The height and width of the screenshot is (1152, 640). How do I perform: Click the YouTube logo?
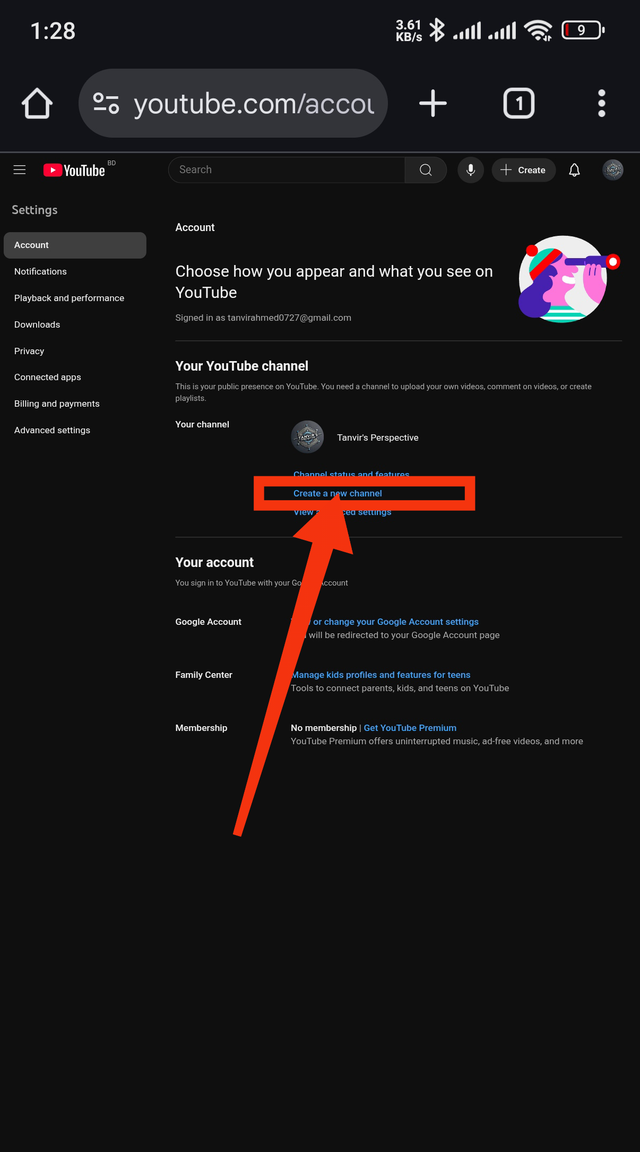[x=74, y=170]
